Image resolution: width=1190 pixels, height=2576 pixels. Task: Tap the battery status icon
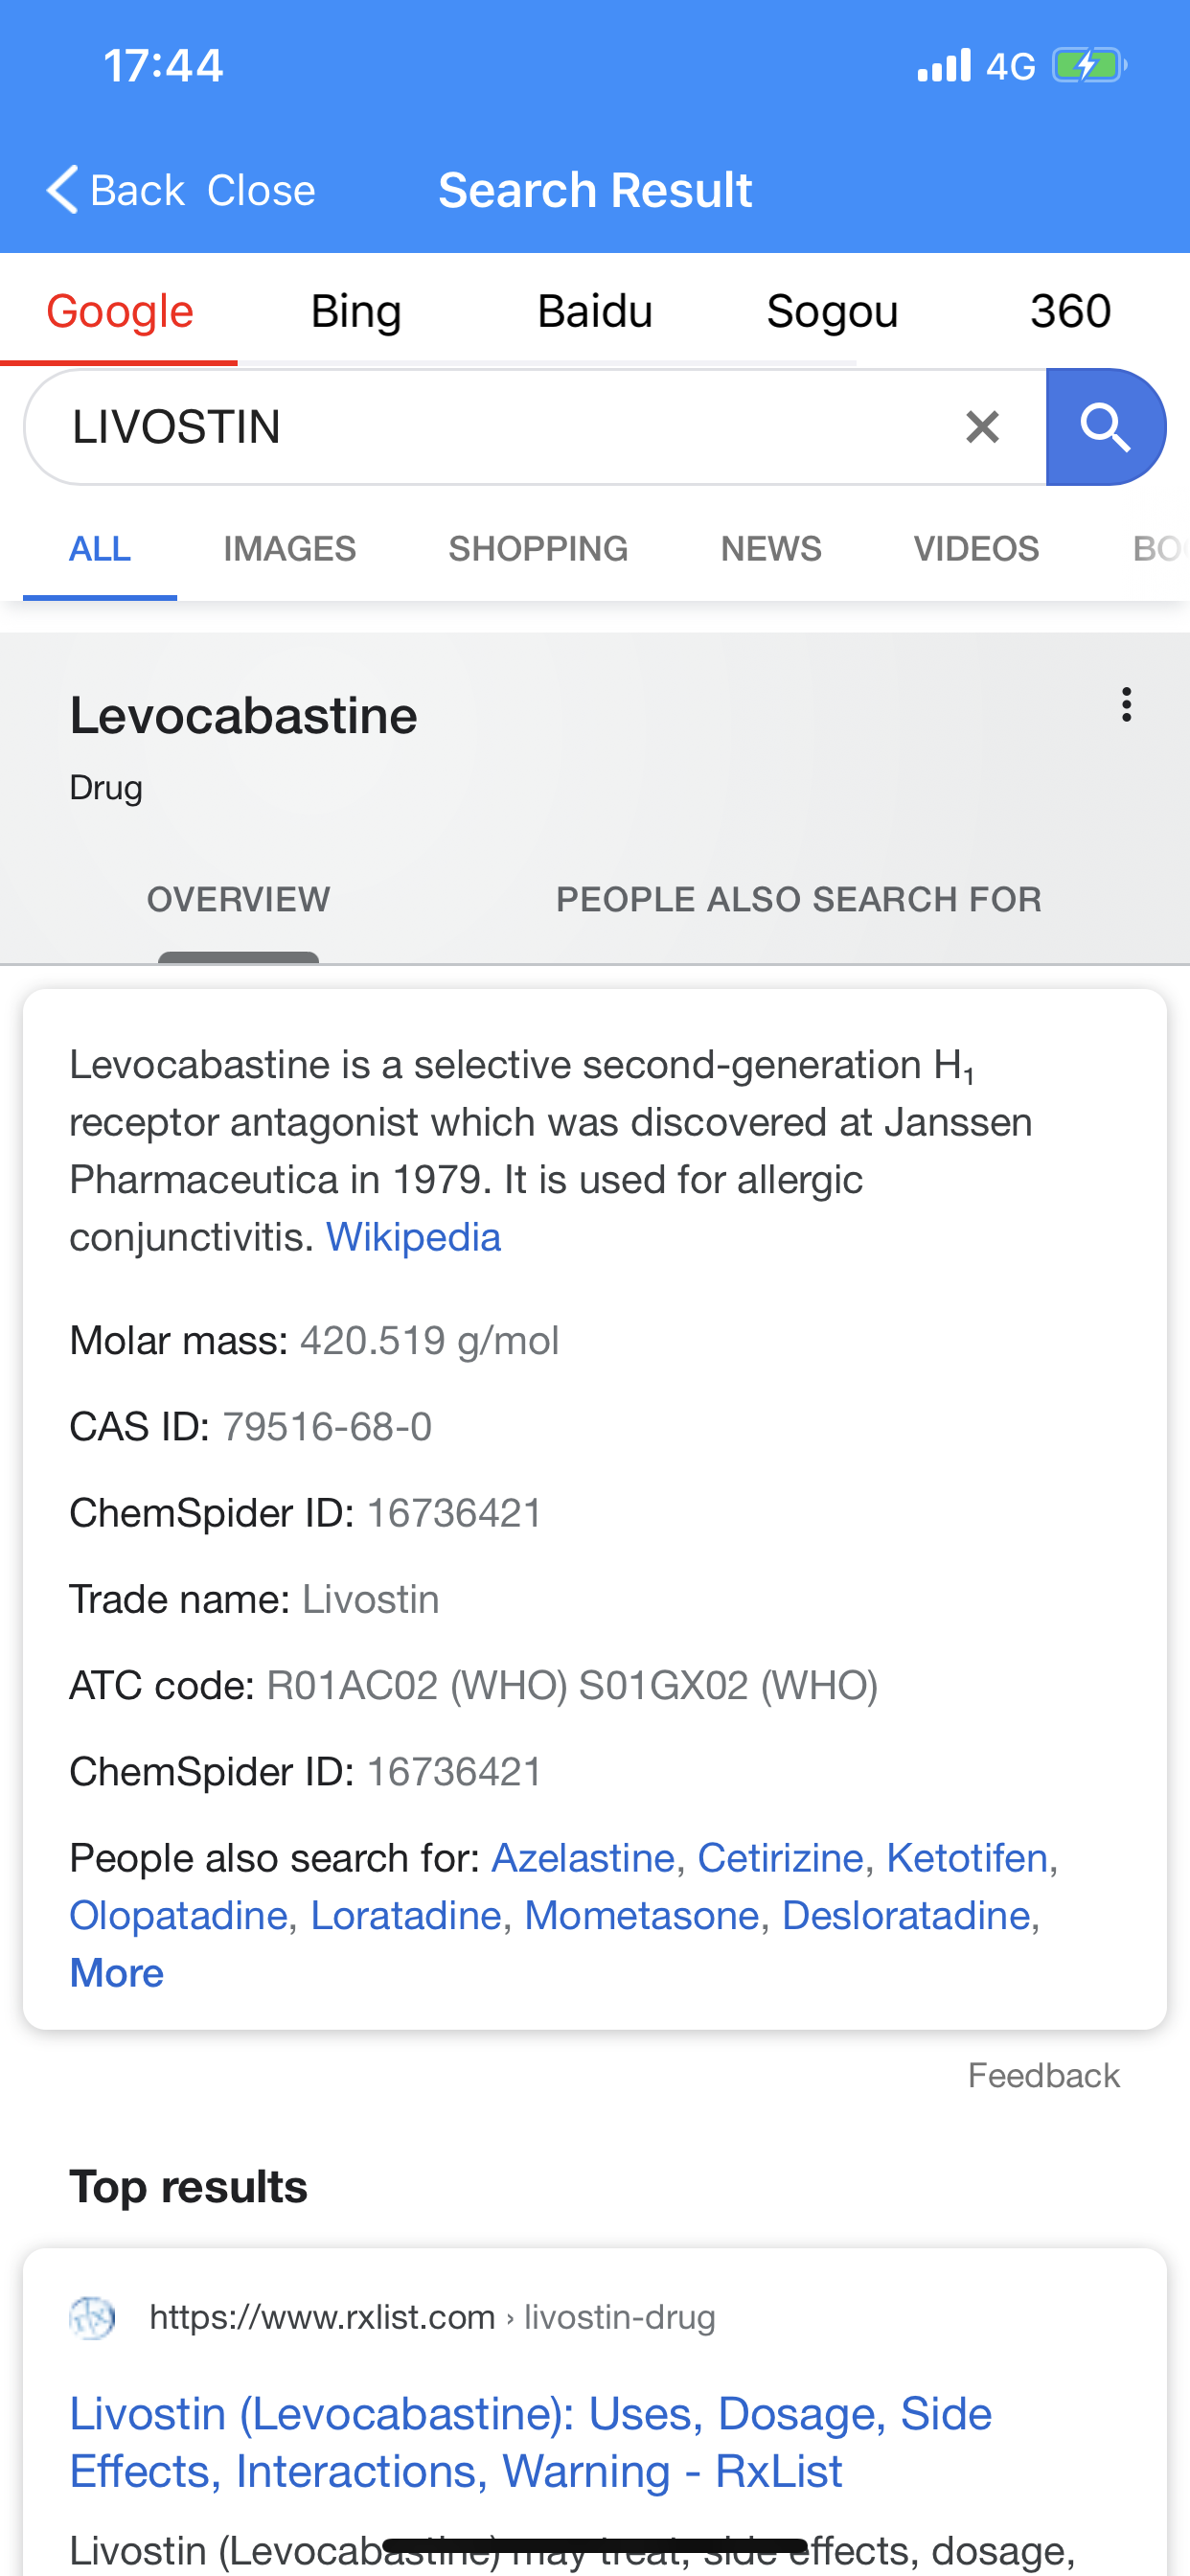[x=1090, y=66]
